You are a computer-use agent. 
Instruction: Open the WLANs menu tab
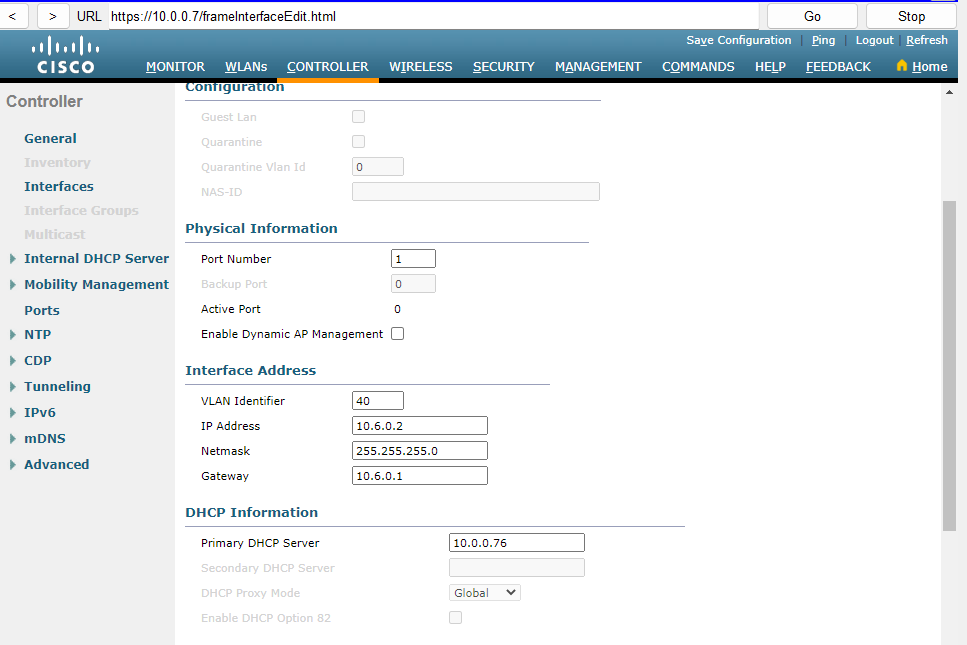coord(246,67)
